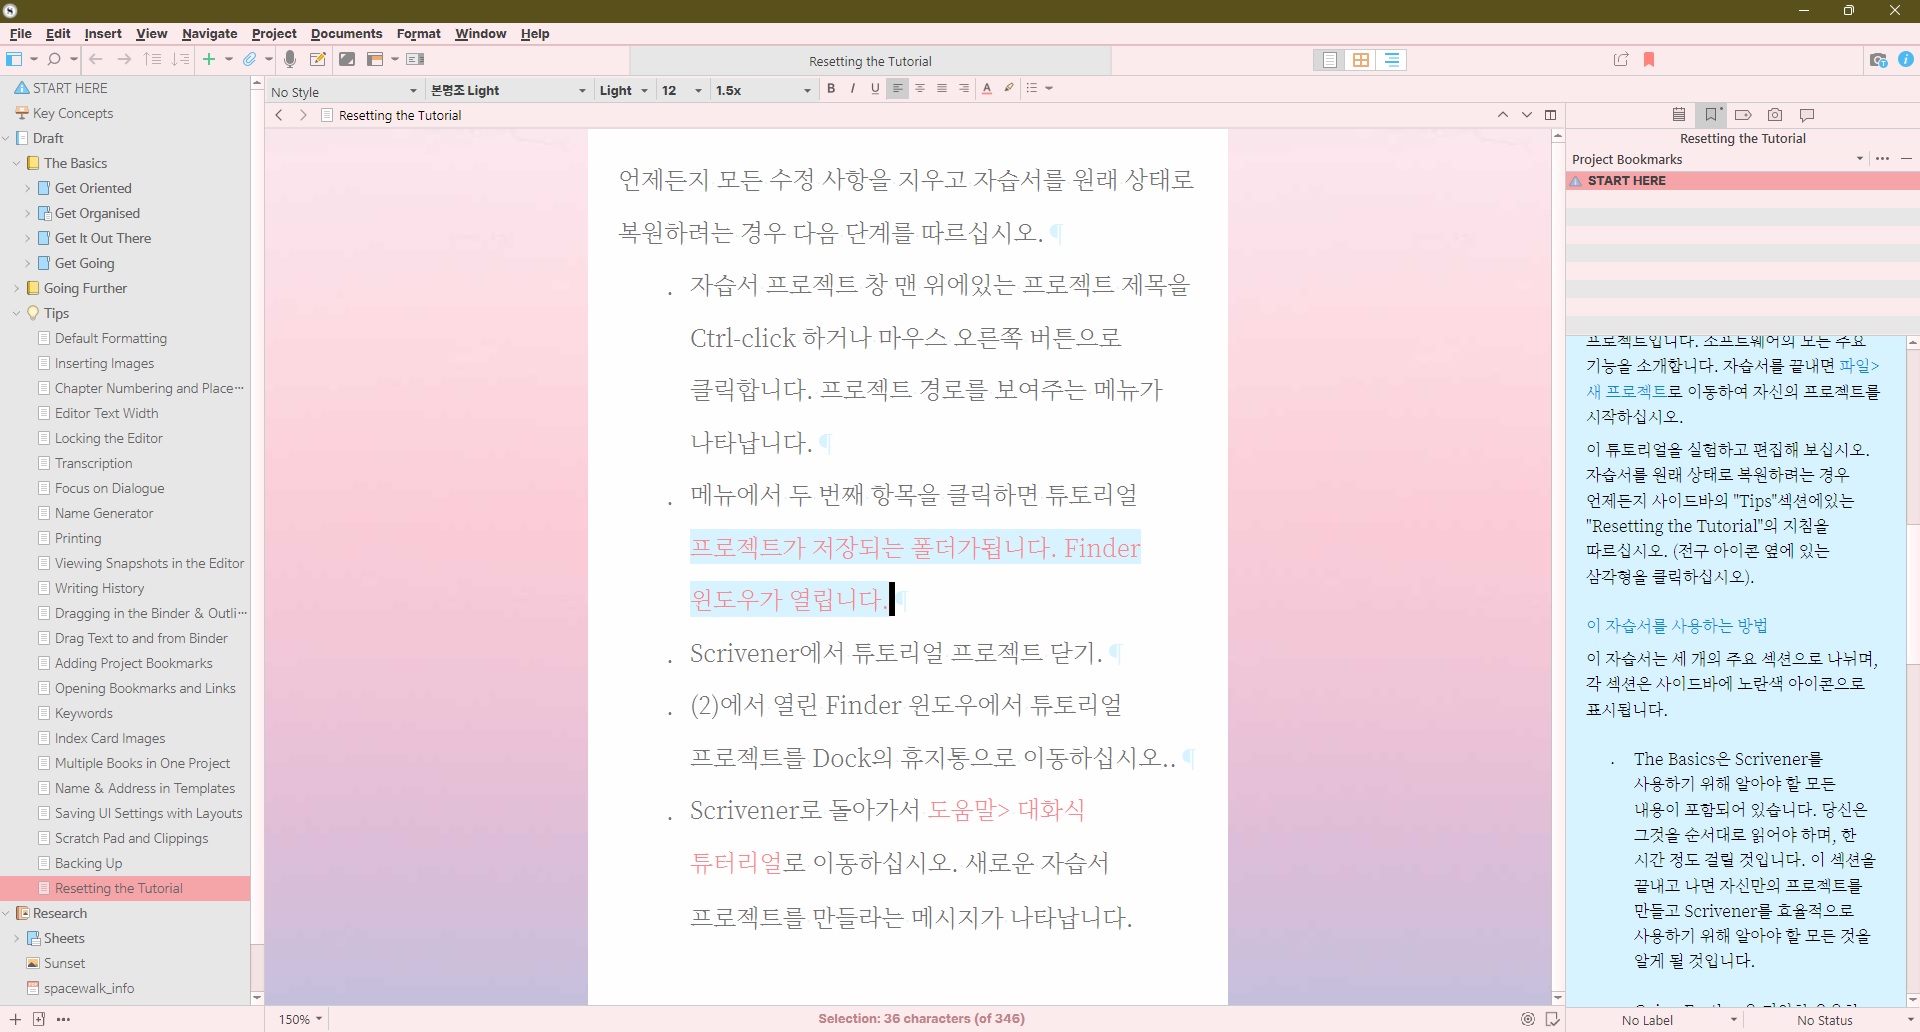Viewport: 1920px width, 1032px height.
Task: Enter Composition Mode icon
Action: tap(347, 60)
